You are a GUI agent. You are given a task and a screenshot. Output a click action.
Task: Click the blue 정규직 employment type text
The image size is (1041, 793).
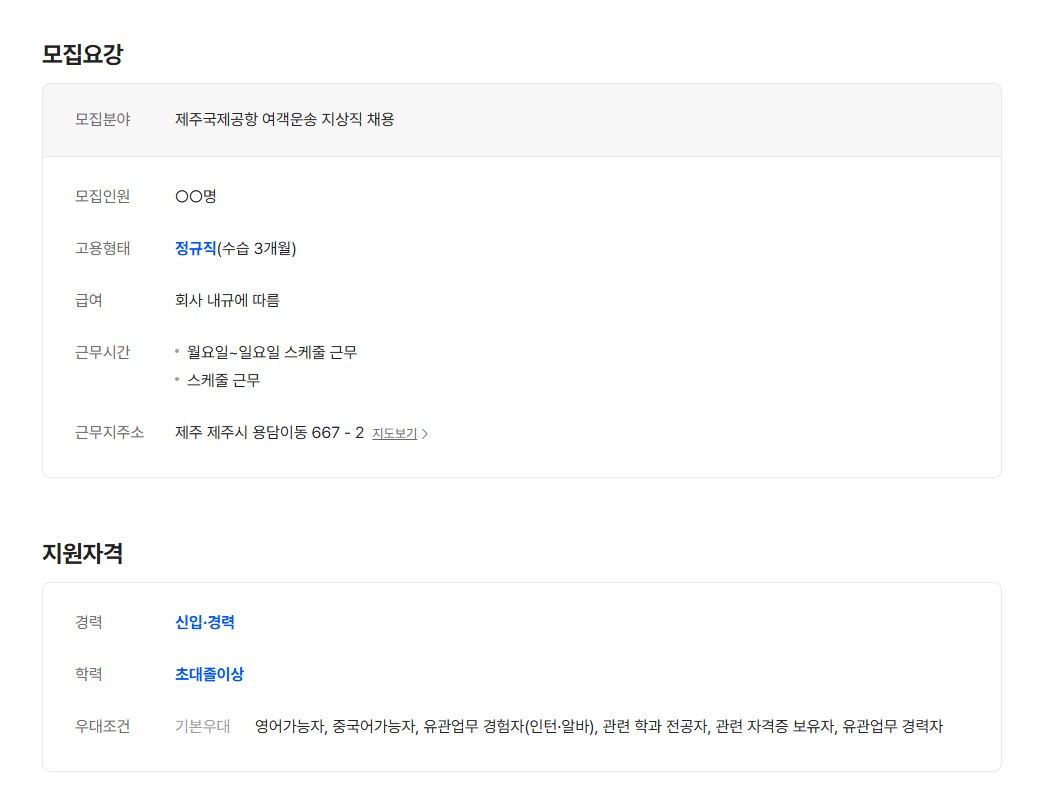coord(195,248)
